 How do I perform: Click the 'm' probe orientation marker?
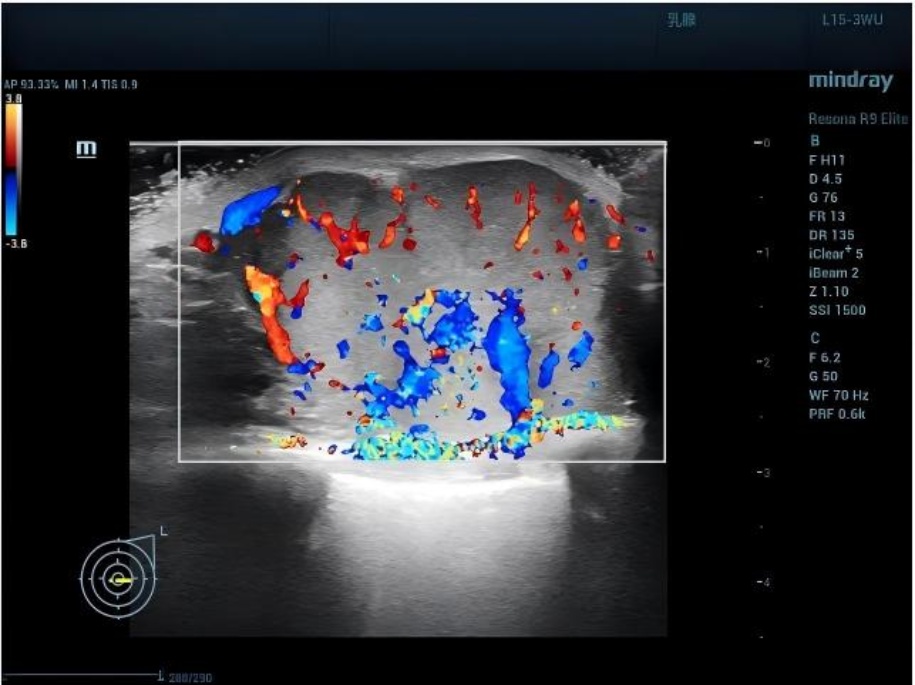click(87, 149)
